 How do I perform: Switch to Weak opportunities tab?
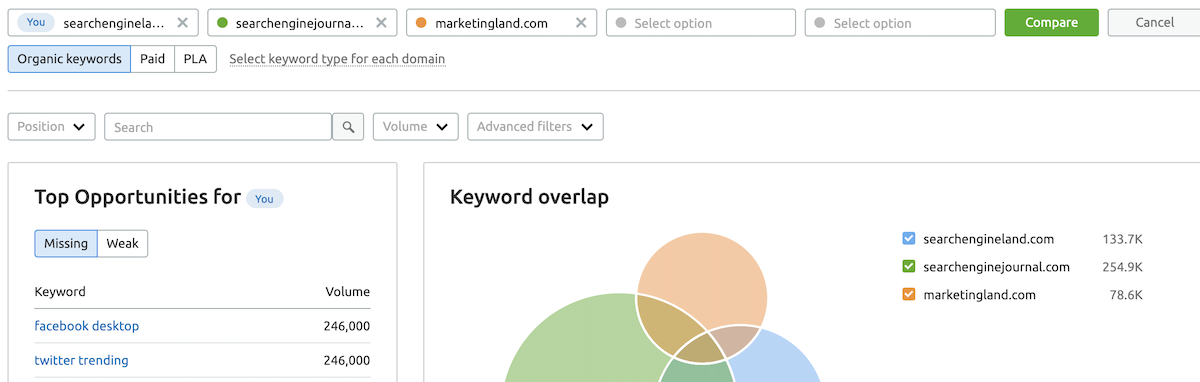point(123,244)
